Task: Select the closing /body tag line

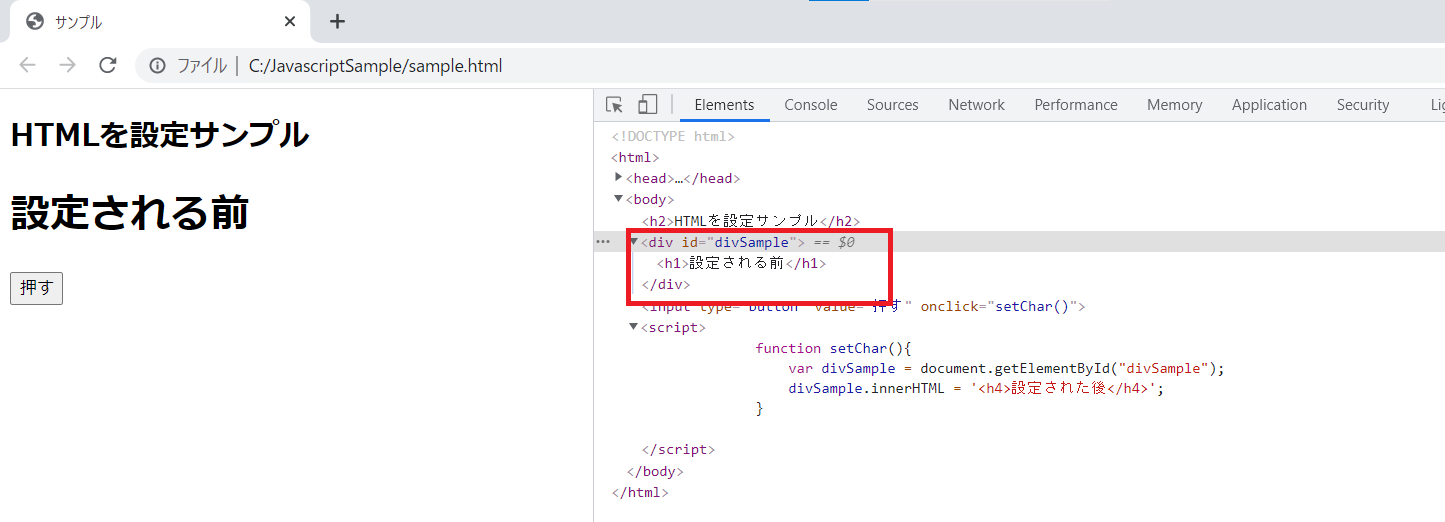Action: (655, 472)
